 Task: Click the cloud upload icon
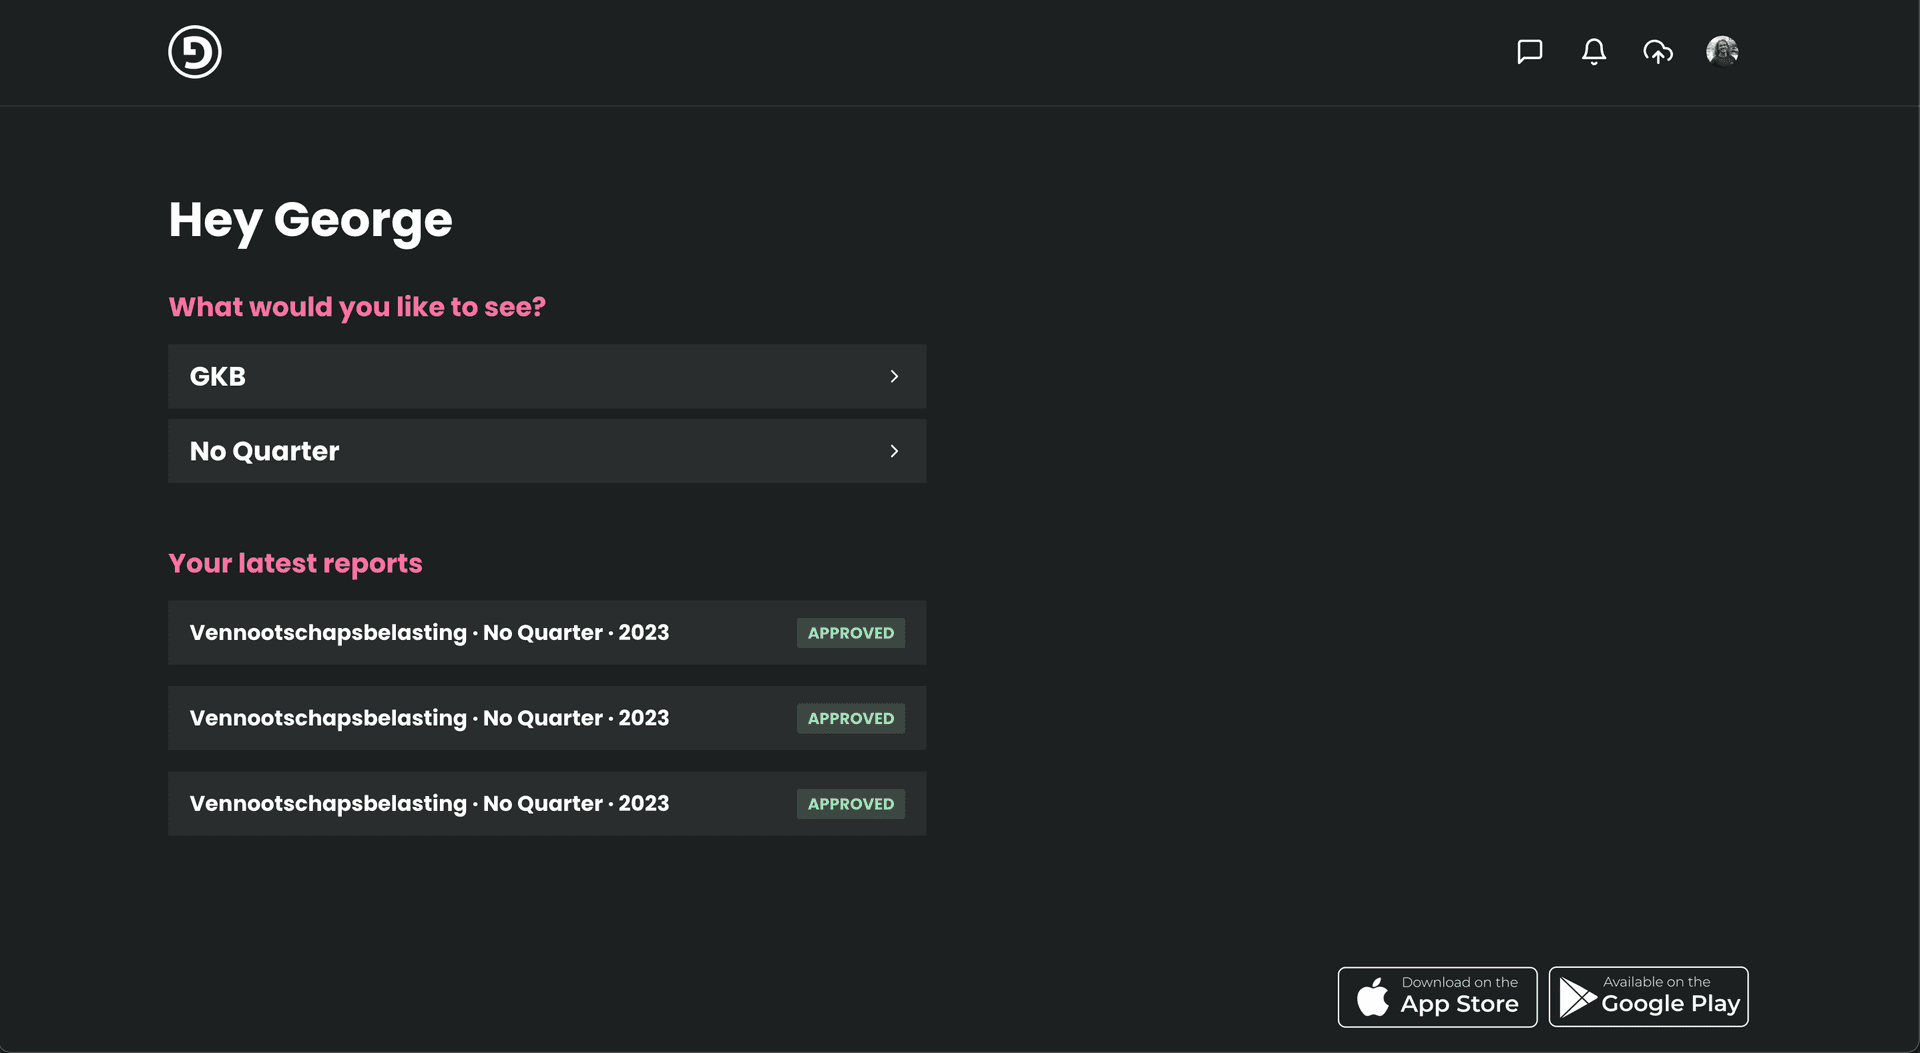(x=1657, y=52)
